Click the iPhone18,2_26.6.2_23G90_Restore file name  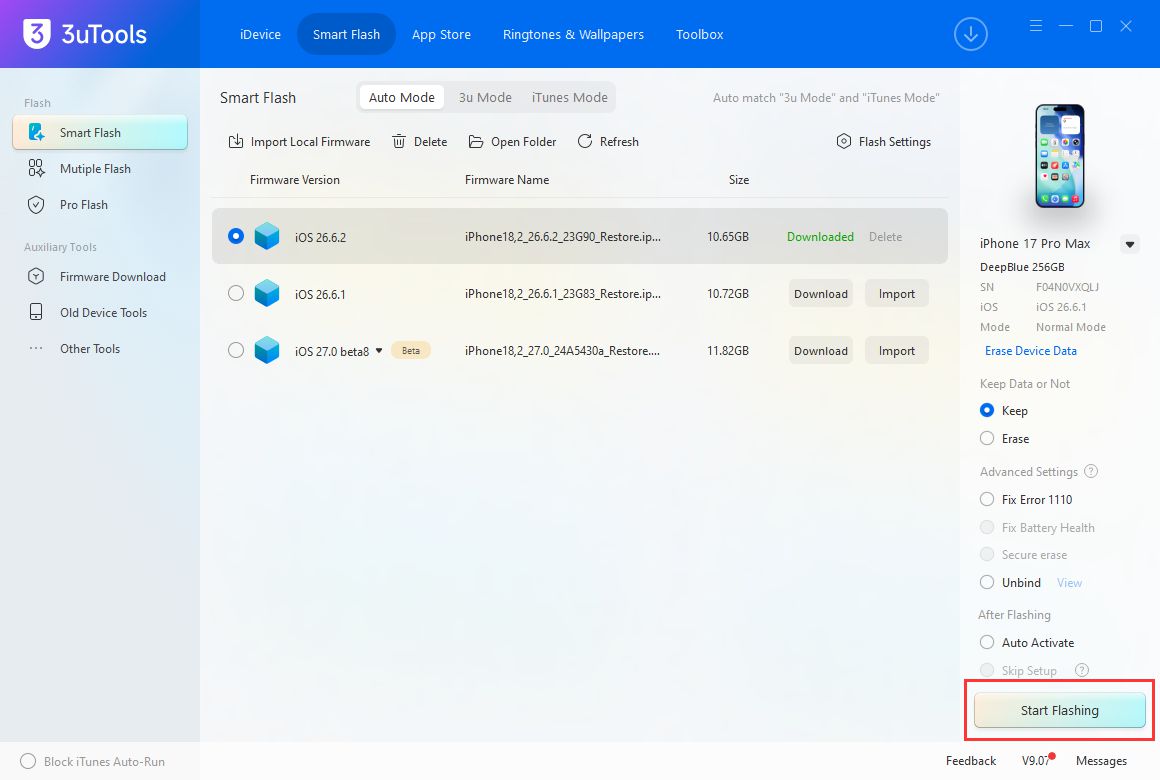tap(562, 237)
